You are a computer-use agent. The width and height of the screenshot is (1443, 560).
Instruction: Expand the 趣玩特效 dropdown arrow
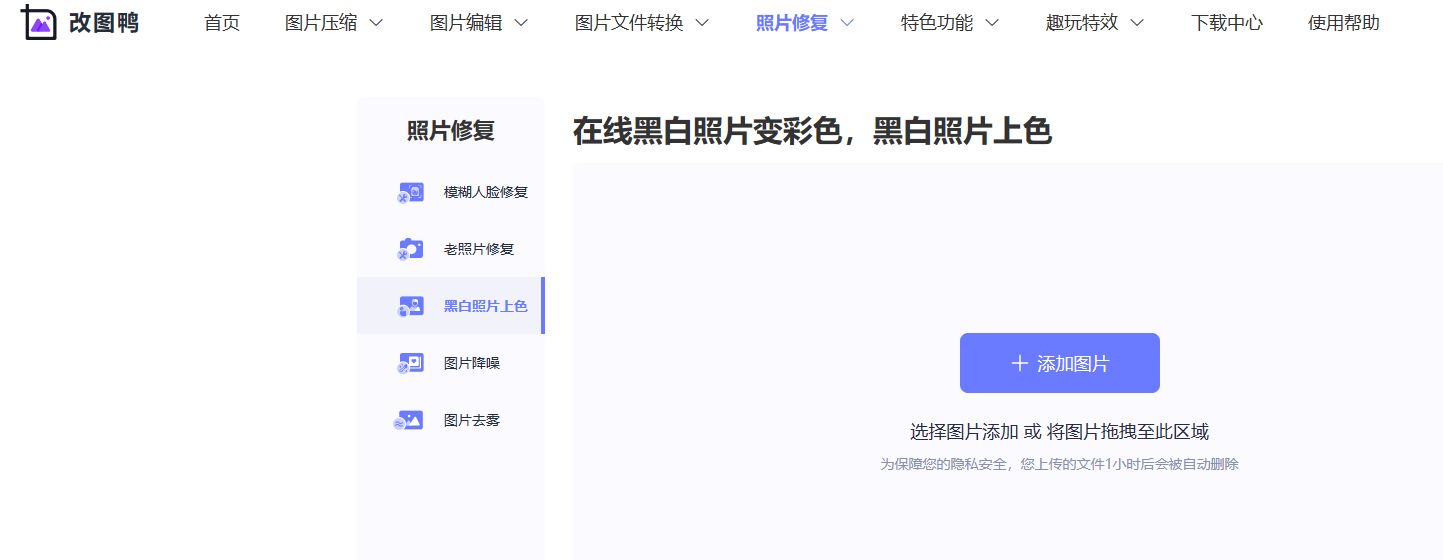pos(1137,23)
